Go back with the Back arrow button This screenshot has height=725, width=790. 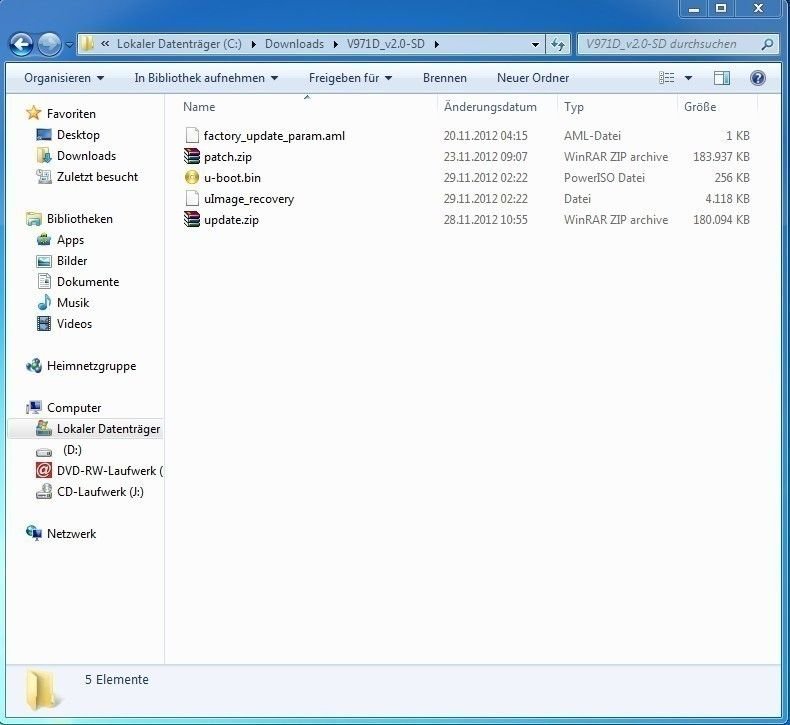(x=21, y=44)
